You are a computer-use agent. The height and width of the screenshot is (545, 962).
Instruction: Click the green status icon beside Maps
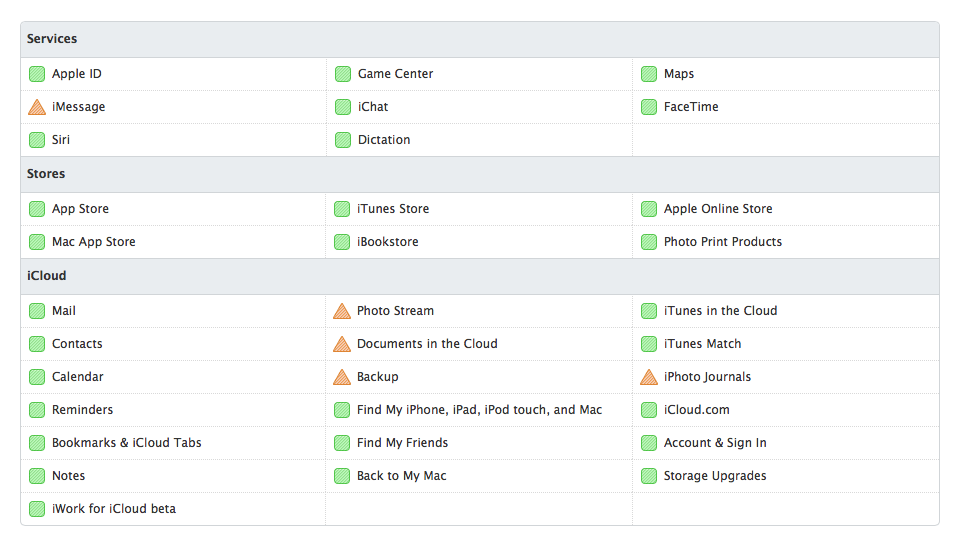[x=649, y=74]
